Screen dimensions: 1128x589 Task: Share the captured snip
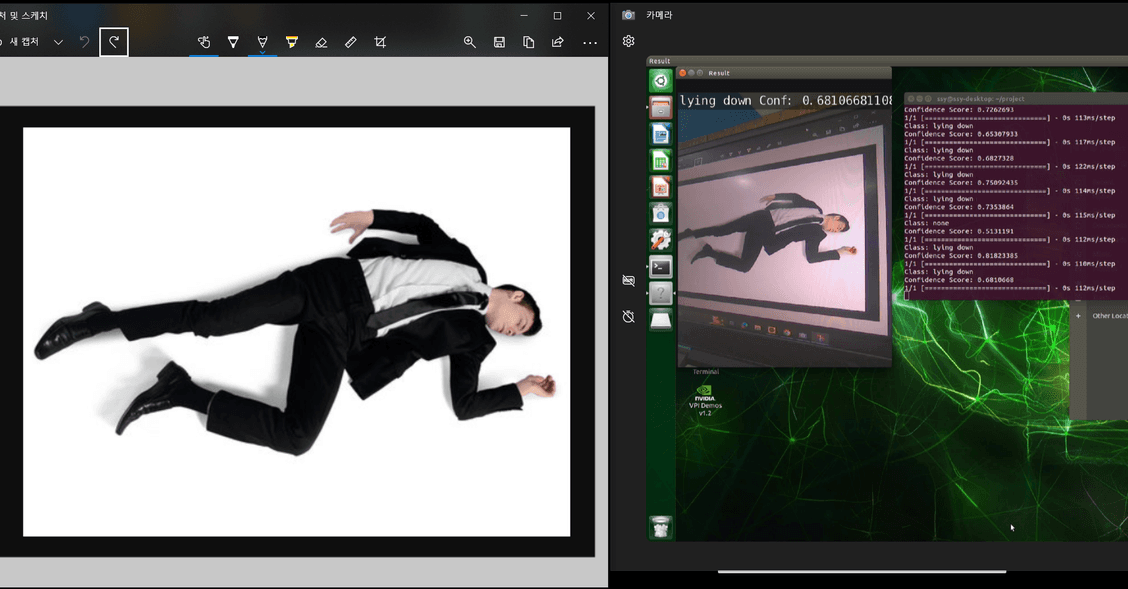pyautogui.click(x=558, y=42)
